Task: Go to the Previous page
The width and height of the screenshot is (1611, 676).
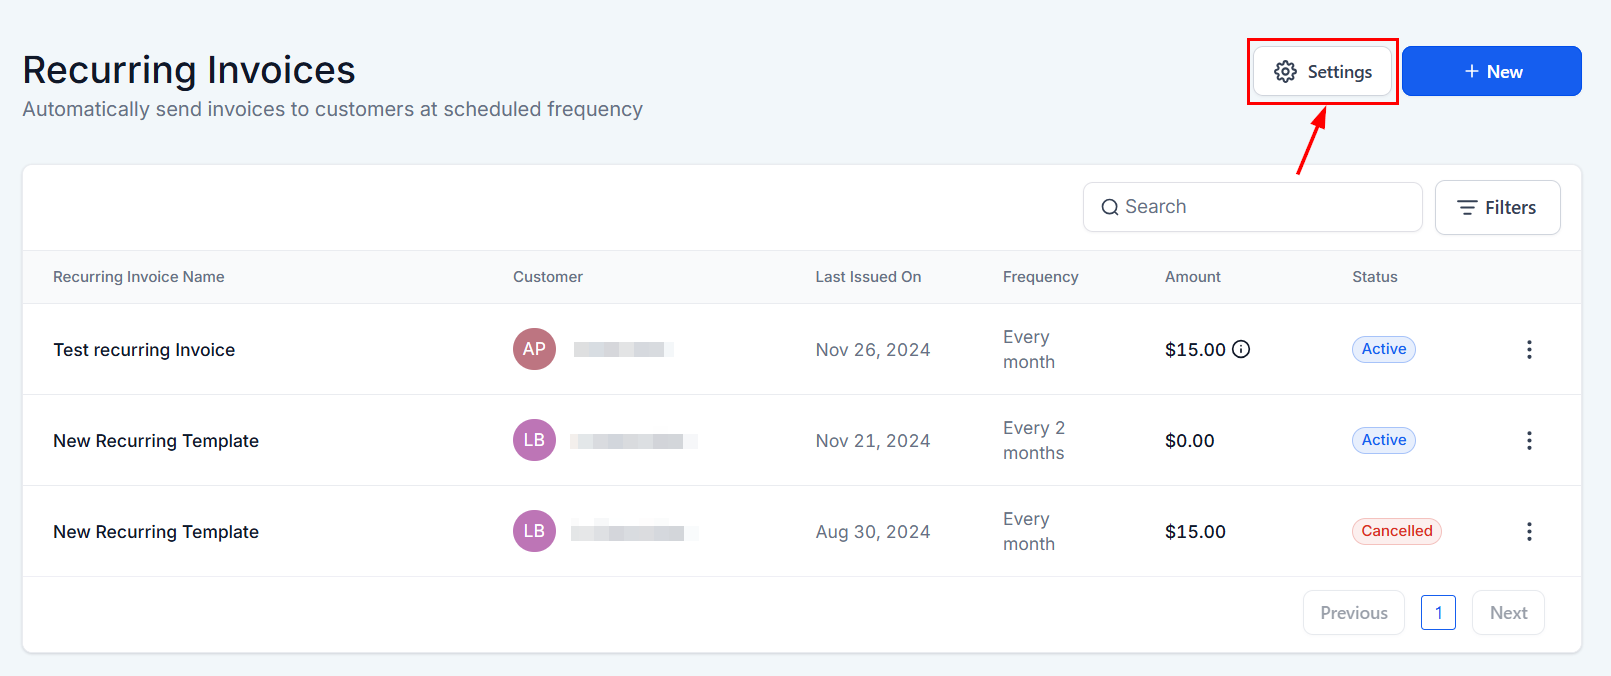Action: pyautogui.click(x=1353, y=613)
